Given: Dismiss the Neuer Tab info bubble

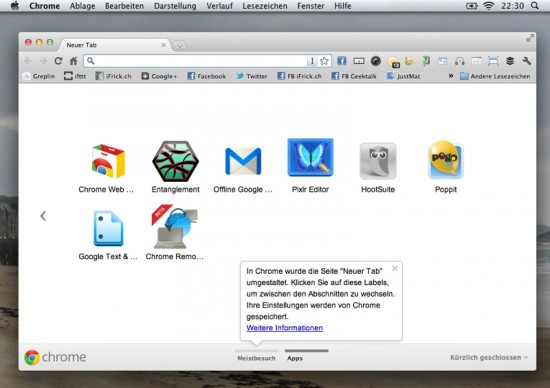Looking at the screenshot, I should pyautogui.click(x=395, y=268).
